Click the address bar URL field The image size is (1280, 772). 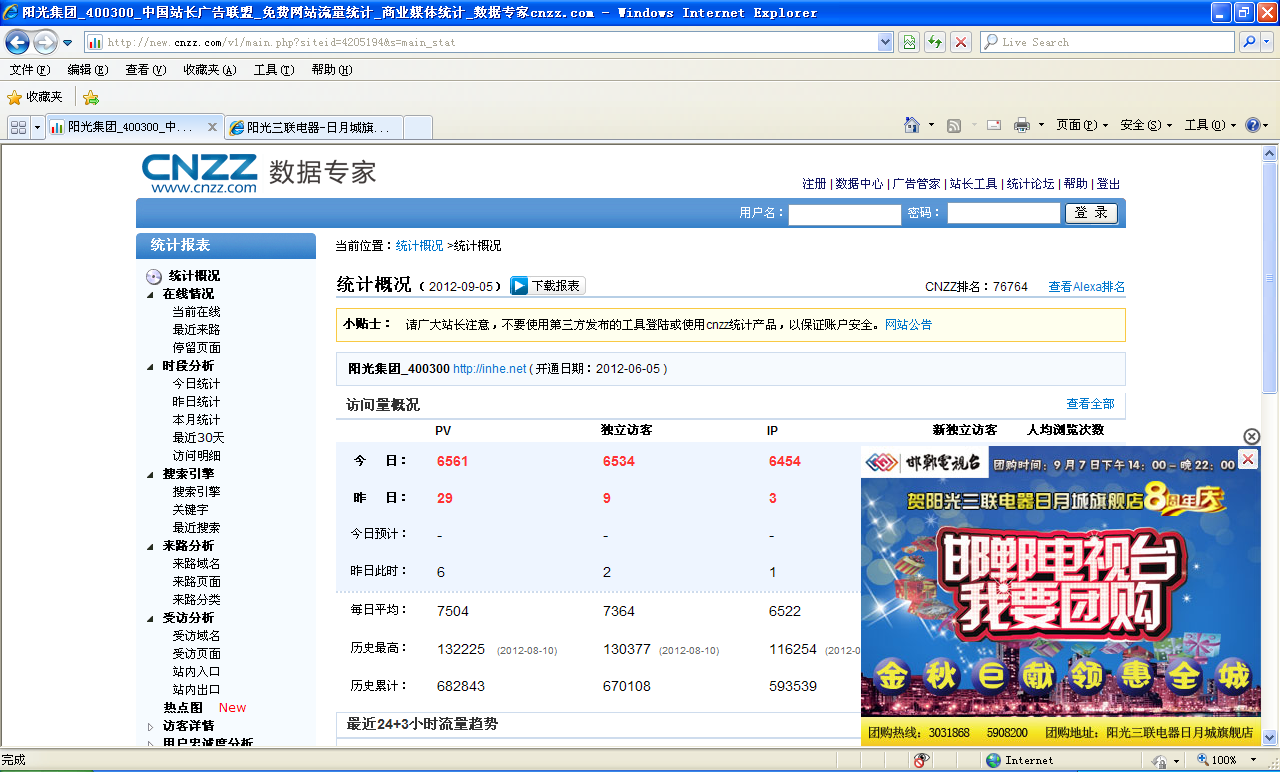(480, 42)
